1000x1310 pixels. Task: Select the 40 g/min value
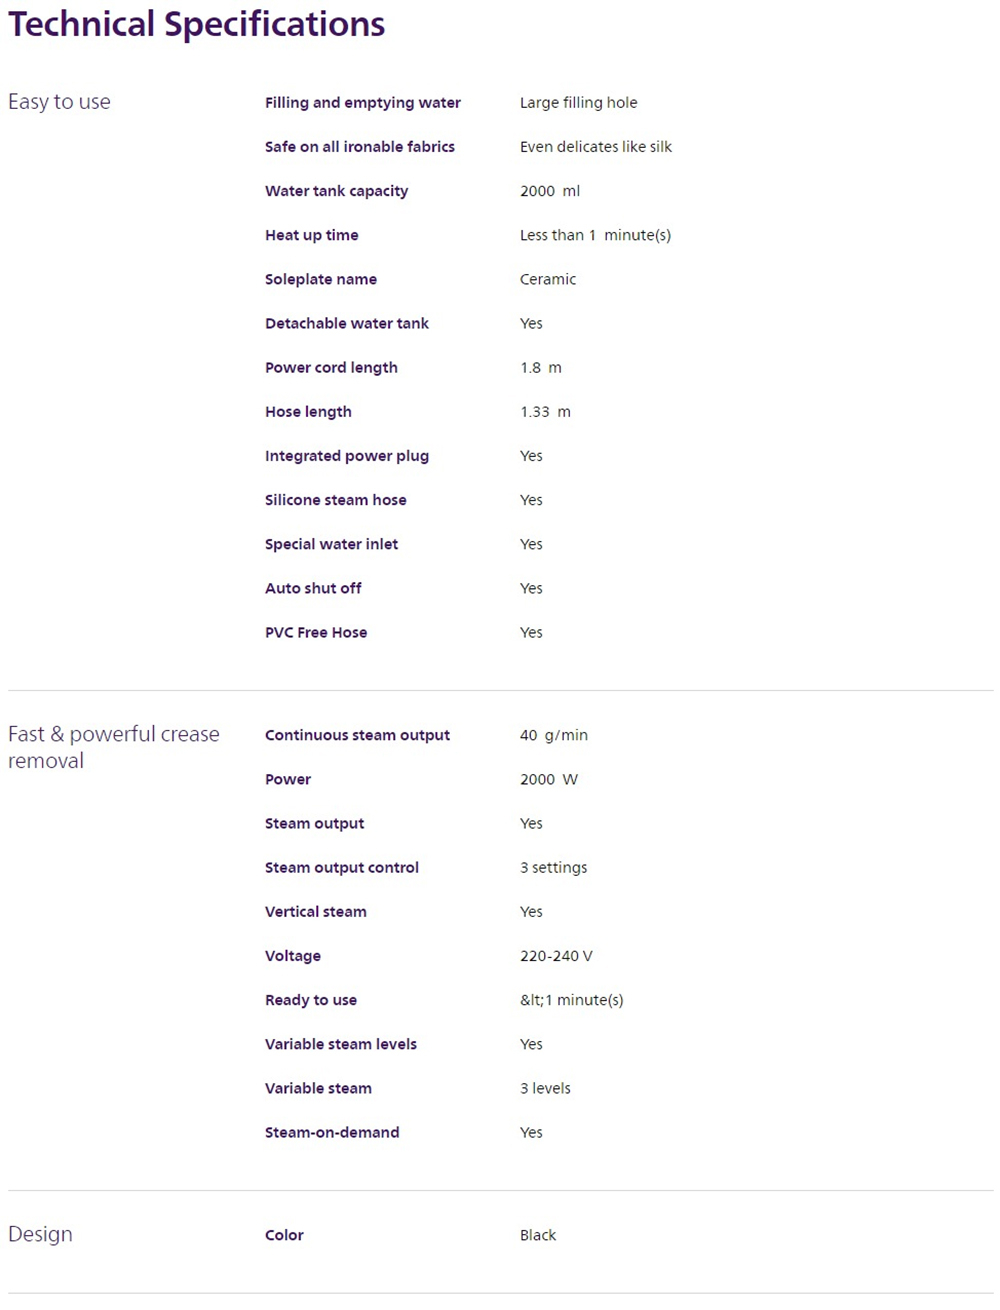click(554, 735)
